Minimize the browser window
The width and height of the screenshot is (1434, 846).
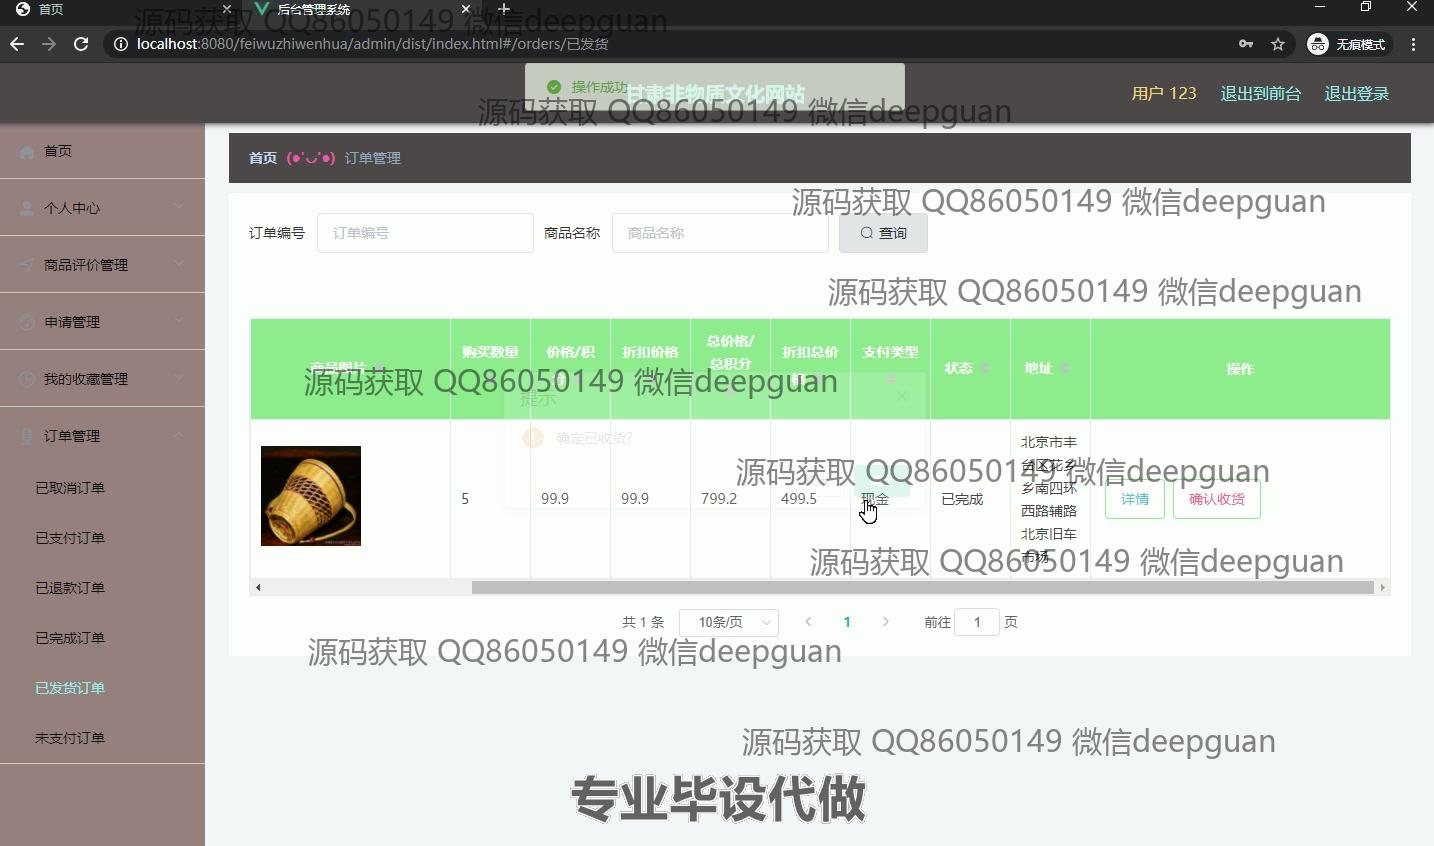tap(1320, 7)
